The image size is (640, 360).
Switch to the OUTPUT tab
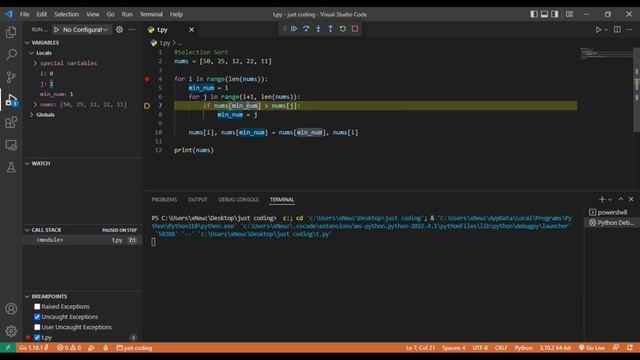click(x=198, y=200)
